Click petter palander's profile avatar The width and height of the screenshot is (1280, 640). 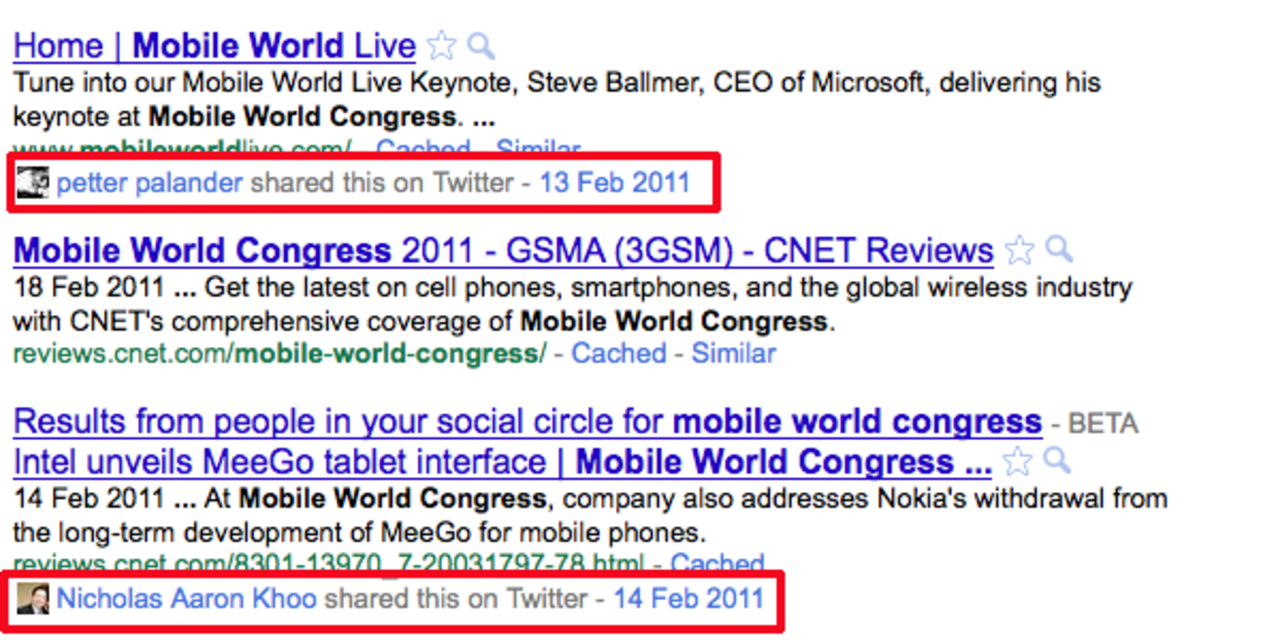click(32, 183)
